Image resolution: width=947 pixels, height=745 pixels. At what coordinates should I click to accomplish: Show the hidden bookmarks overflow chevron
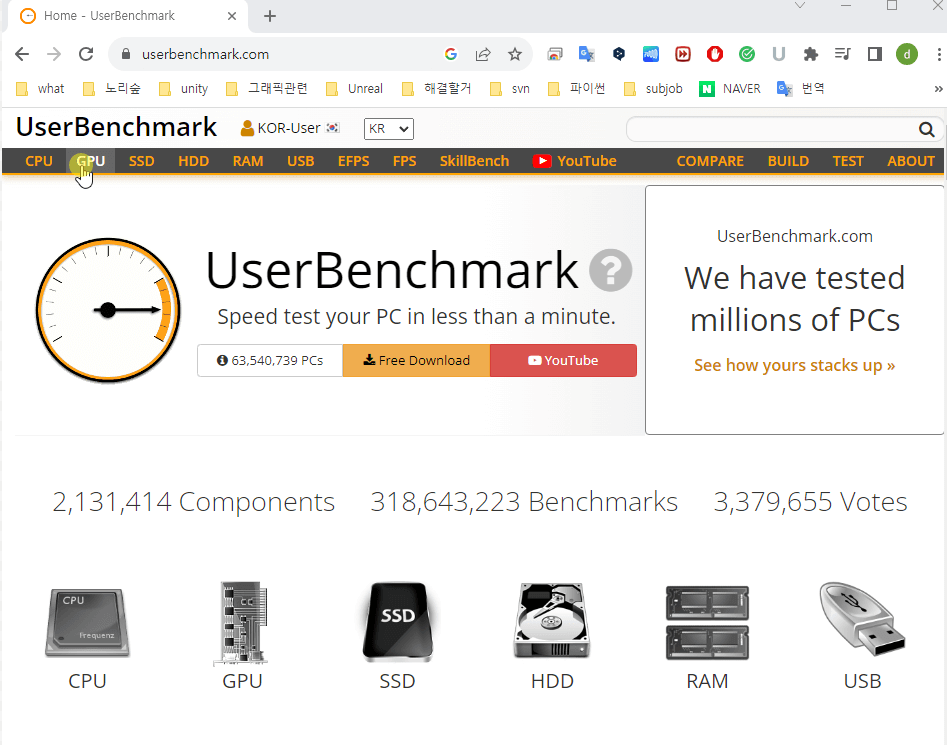pyautogui.click(x=938, y=89)
